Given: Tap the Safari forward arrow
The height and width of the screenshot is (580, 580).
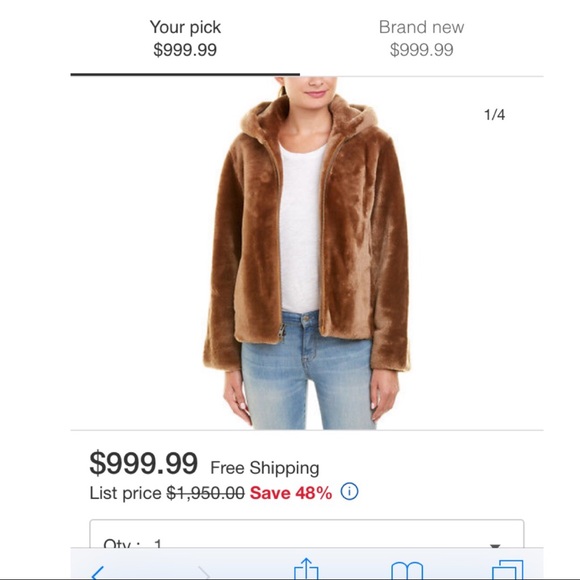Looking at the screenshot, I should tap(203, 573).
